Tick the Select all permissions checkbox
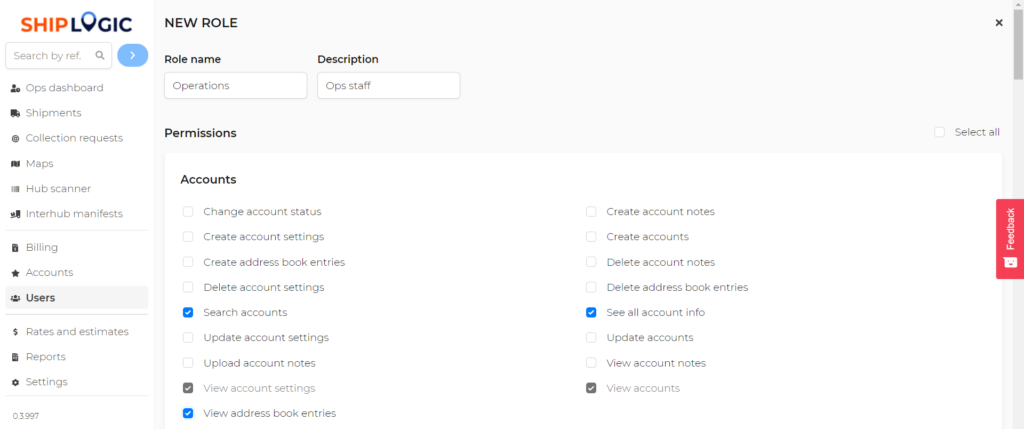The image size is (1024, 429). pyautogui.click(x=940, y=132)
